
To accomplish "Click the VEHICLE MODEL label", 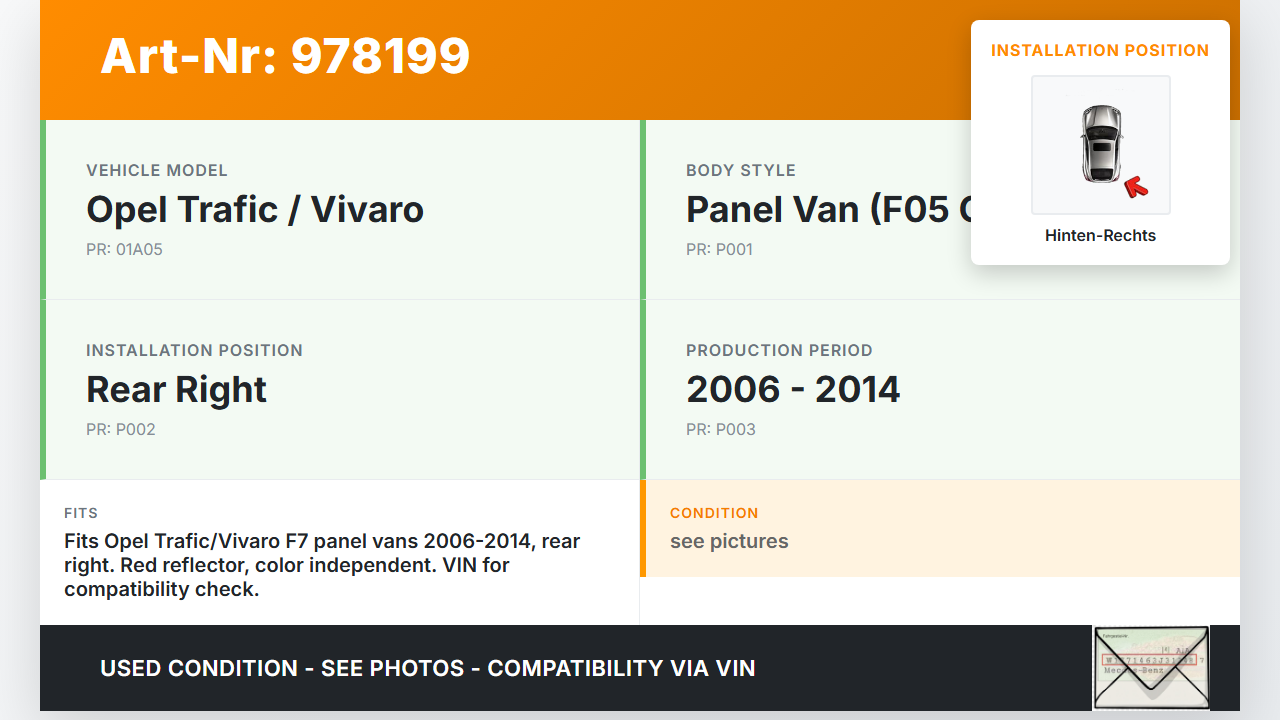I will pyautogui.click(x=157, y=171).
